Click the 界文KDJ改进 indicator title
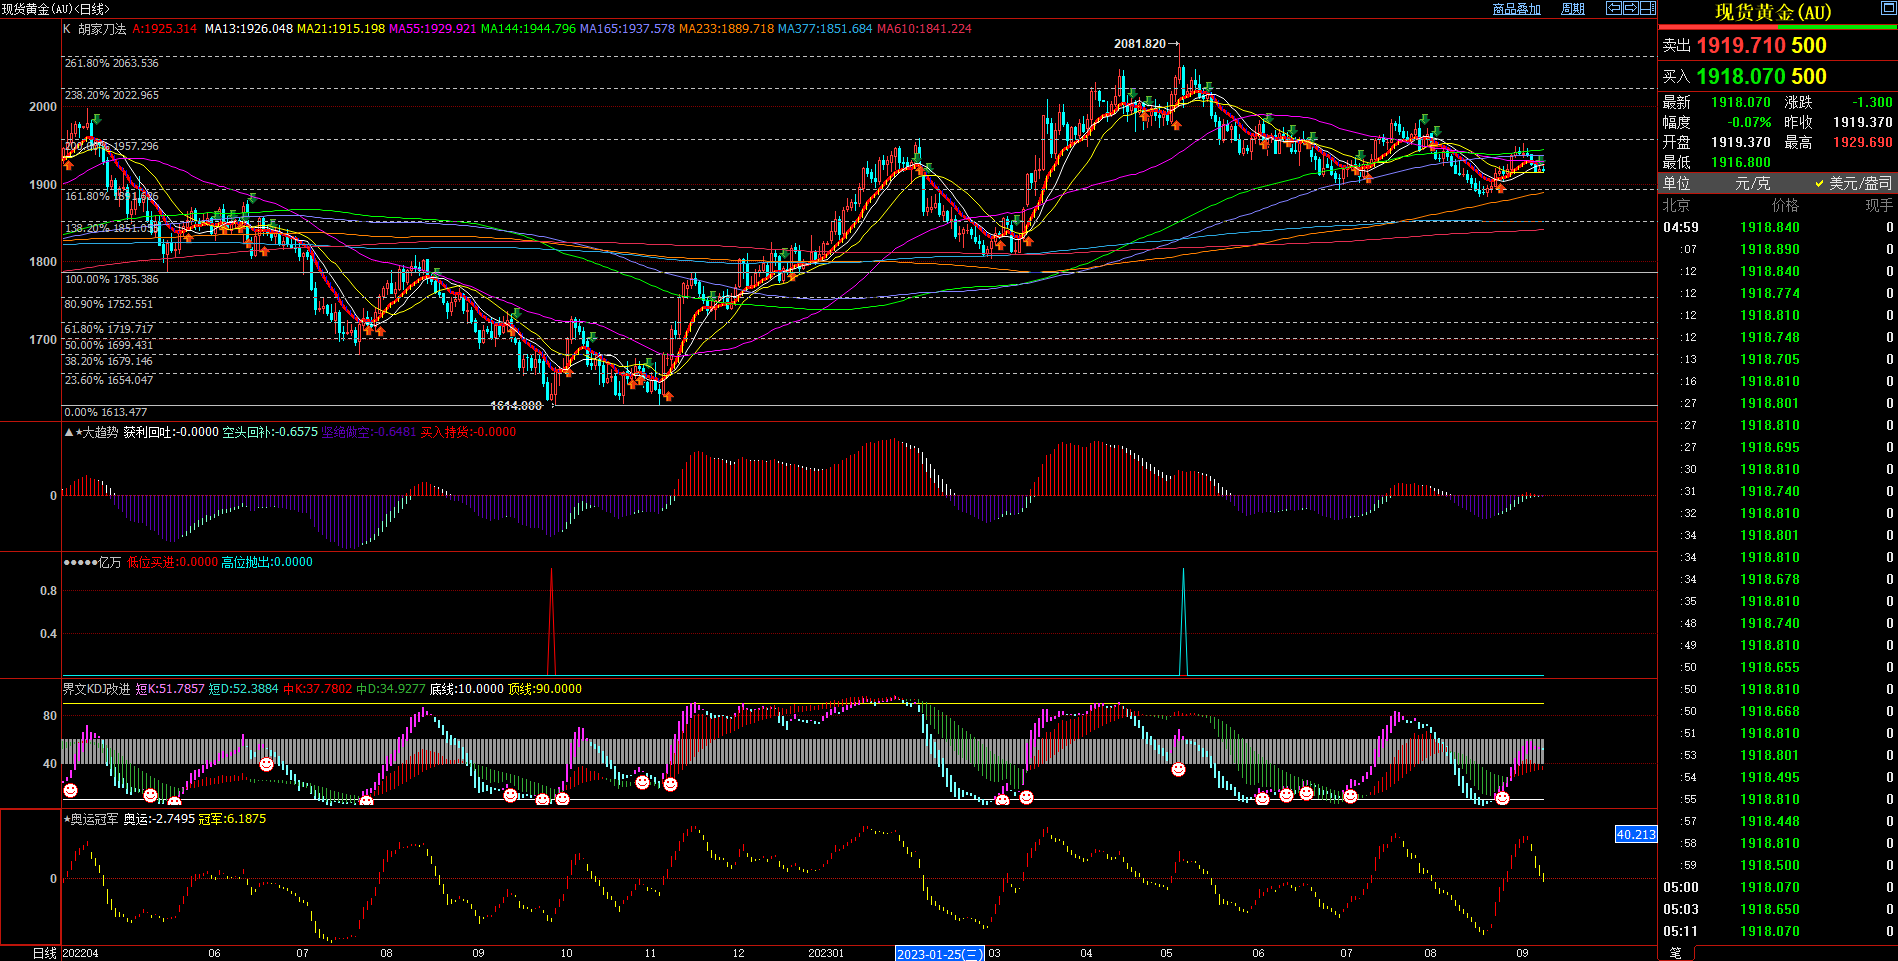Viewport: 1898px width, 961px height. [x=97, y=689]
